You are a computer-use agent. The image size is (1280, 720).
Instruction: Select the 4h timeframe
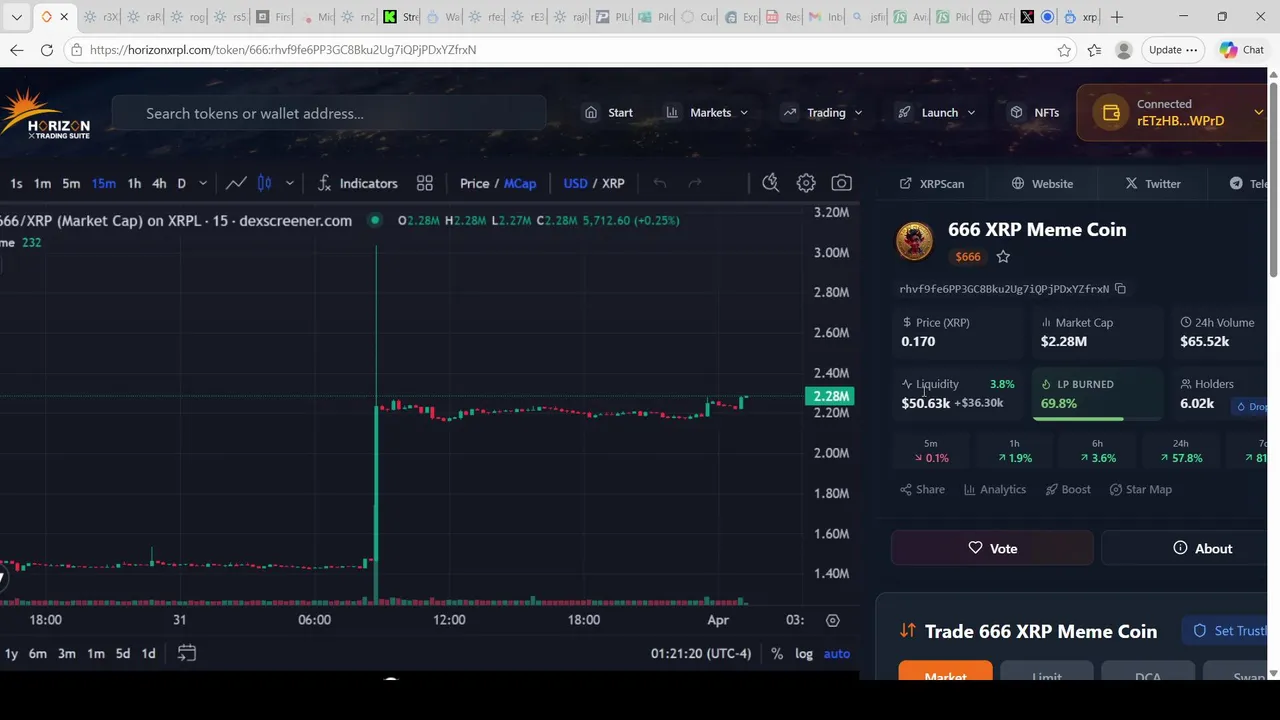[x=159, y=183]
